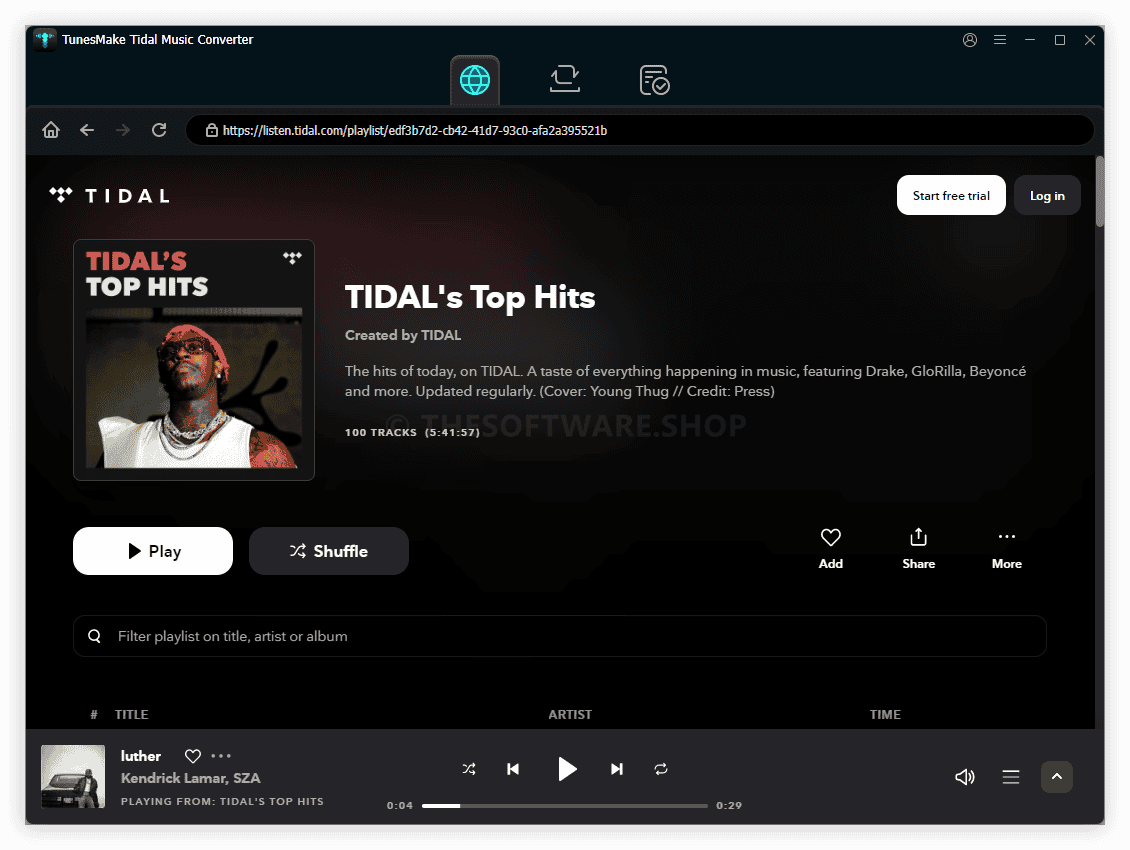Maximize the TunesMake window

coord(1059,40)
